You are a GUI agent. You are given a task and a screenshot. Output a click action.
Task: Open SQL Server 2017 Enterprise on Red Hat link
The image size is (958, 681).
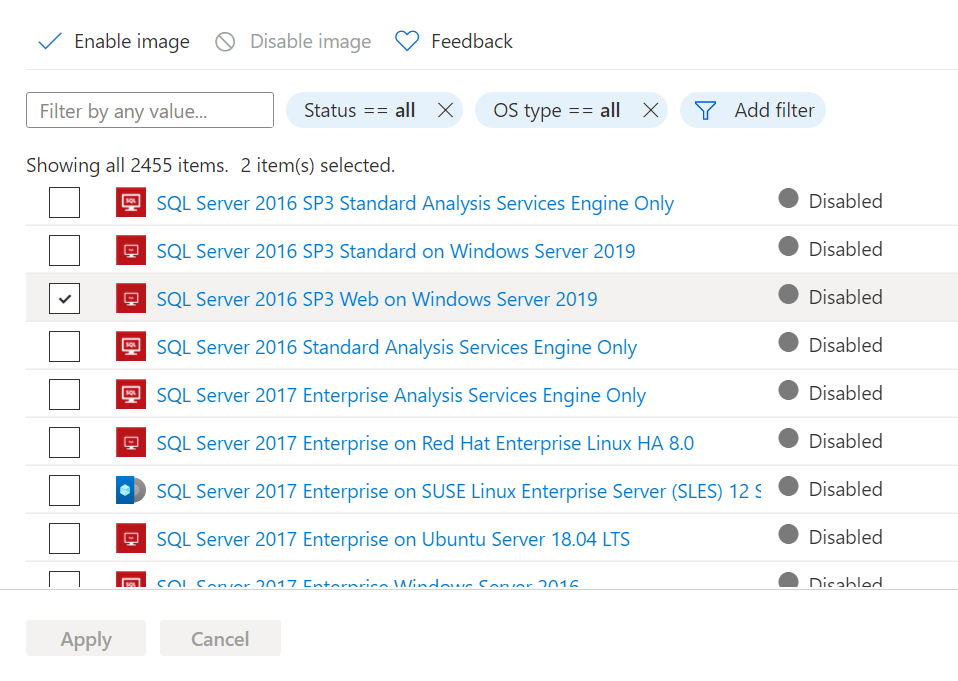425,443
